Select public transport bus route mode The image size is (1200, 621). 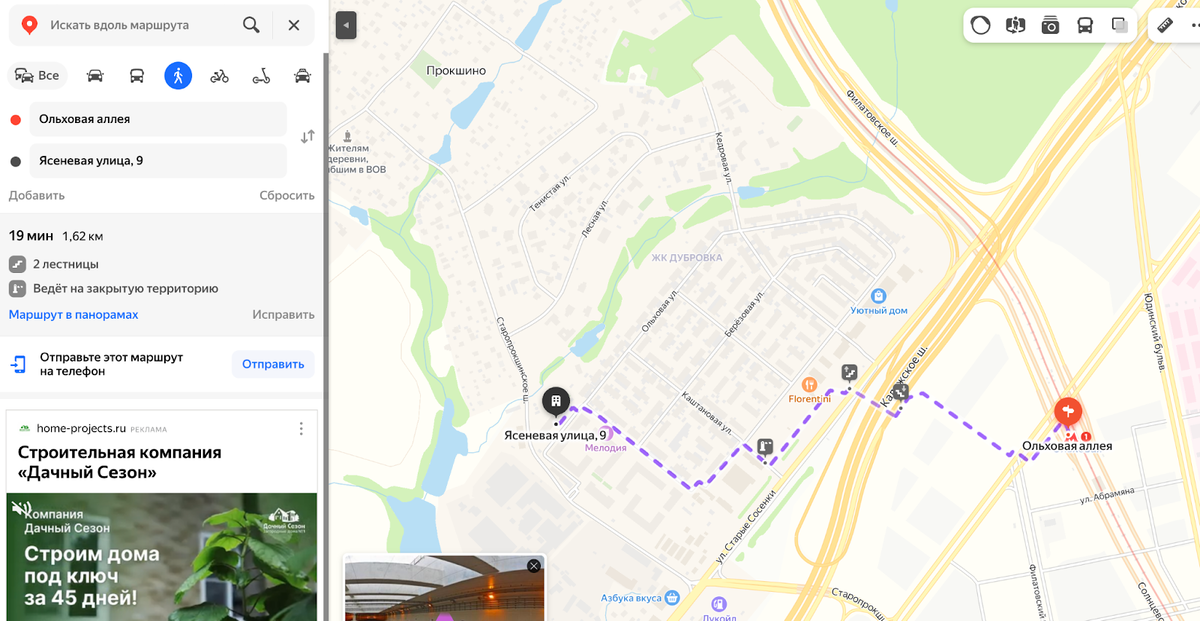click(137, 75)
